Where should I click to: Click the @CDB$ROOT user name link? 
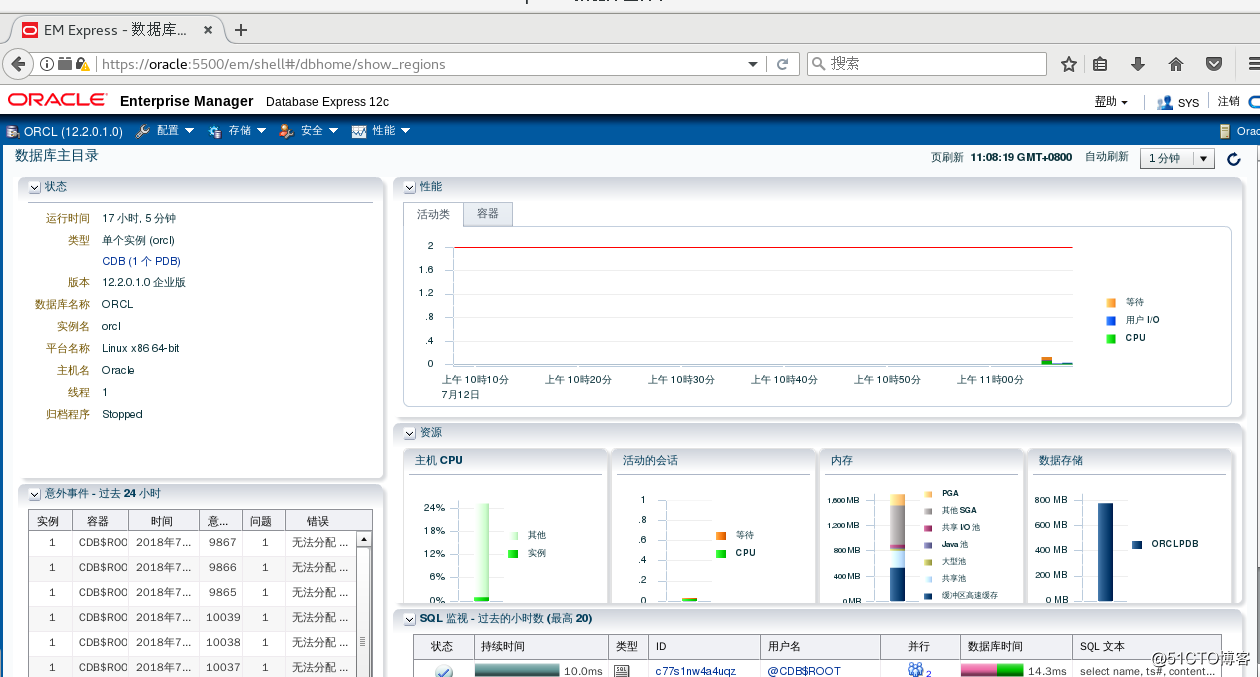[804, 671]
